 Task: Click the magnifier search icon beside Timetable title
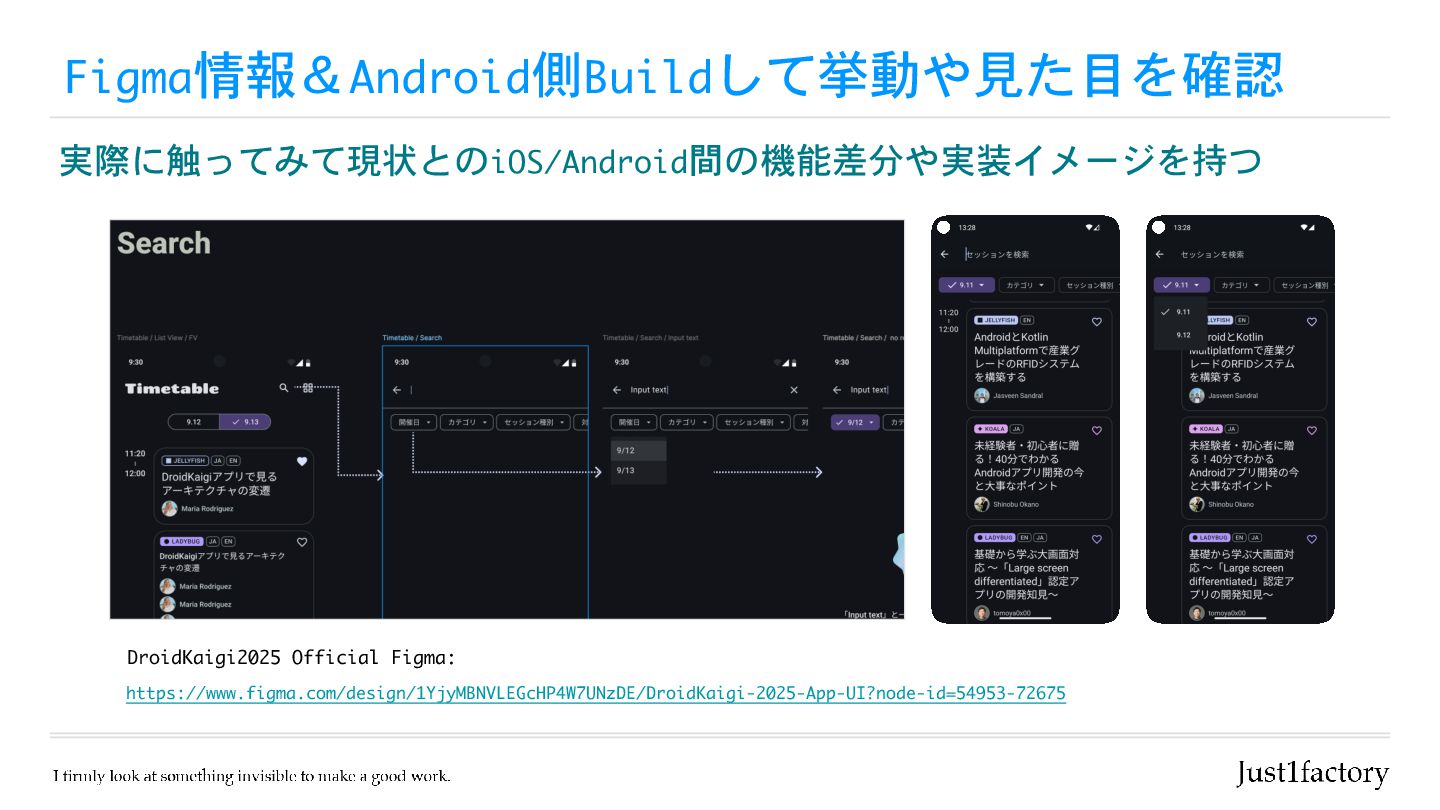(x=284, y=388)
